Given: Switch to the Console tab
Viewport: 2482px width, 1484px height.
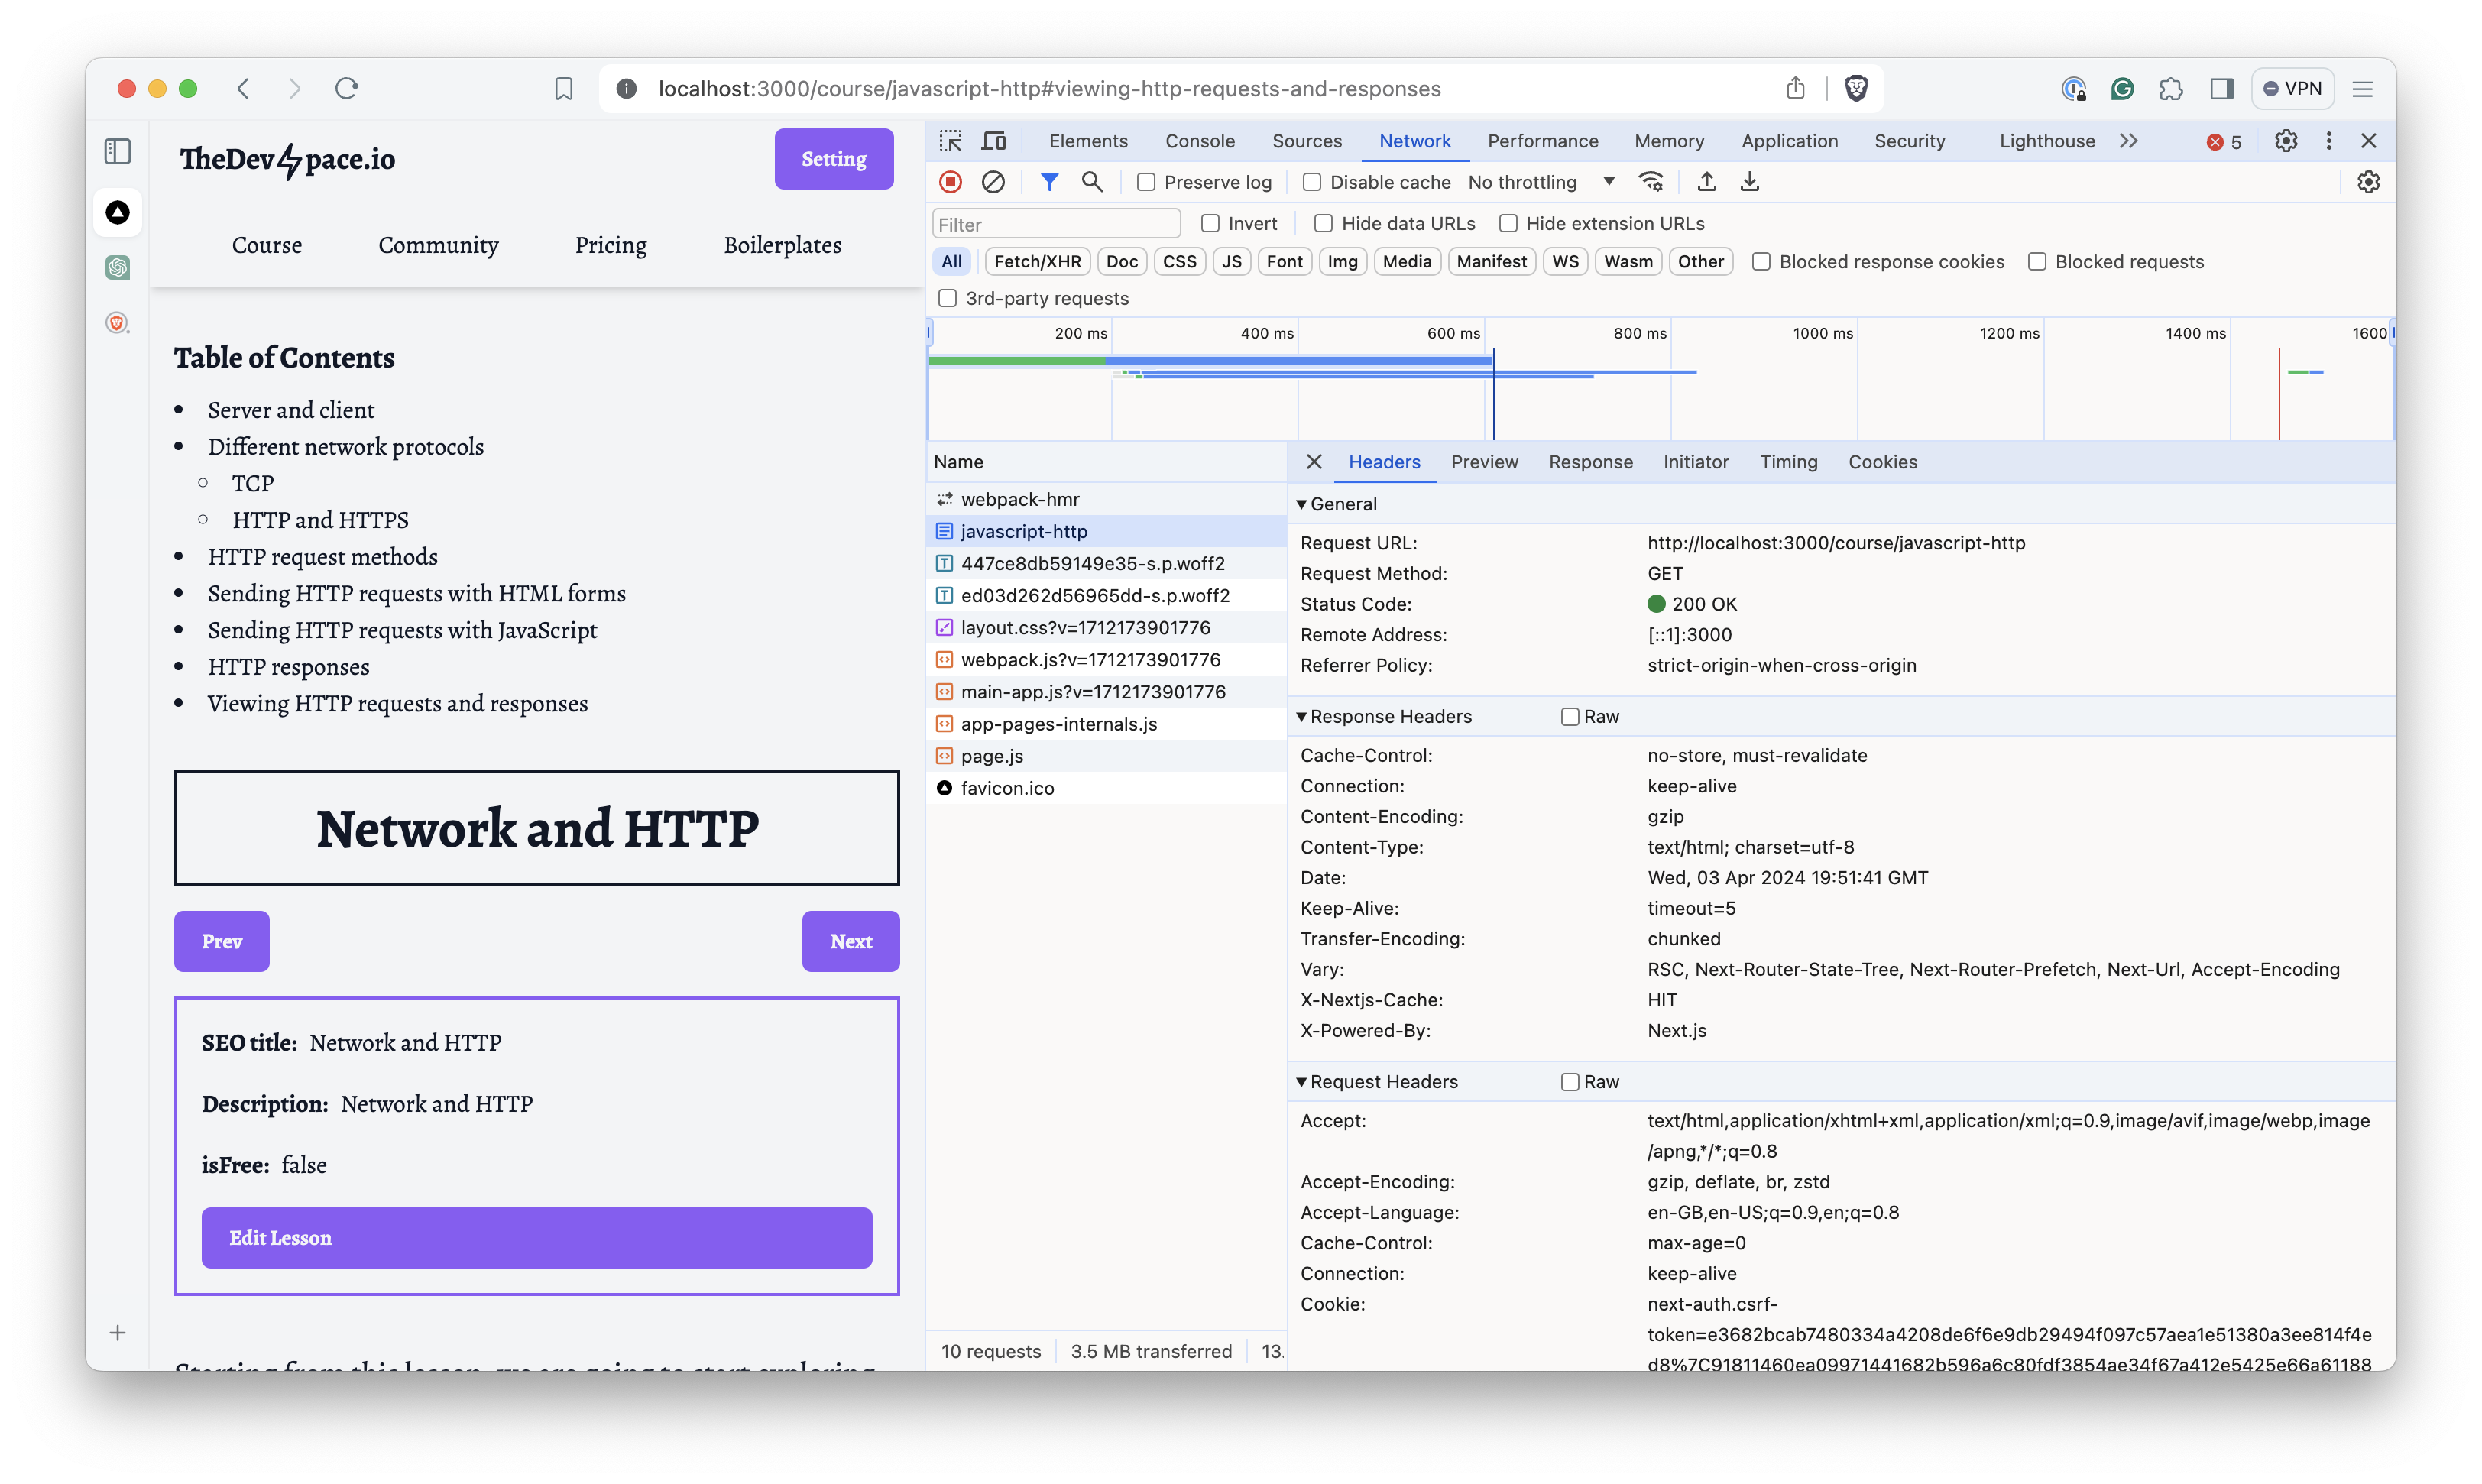Looking at the screenshot, I should [1199, 141].
